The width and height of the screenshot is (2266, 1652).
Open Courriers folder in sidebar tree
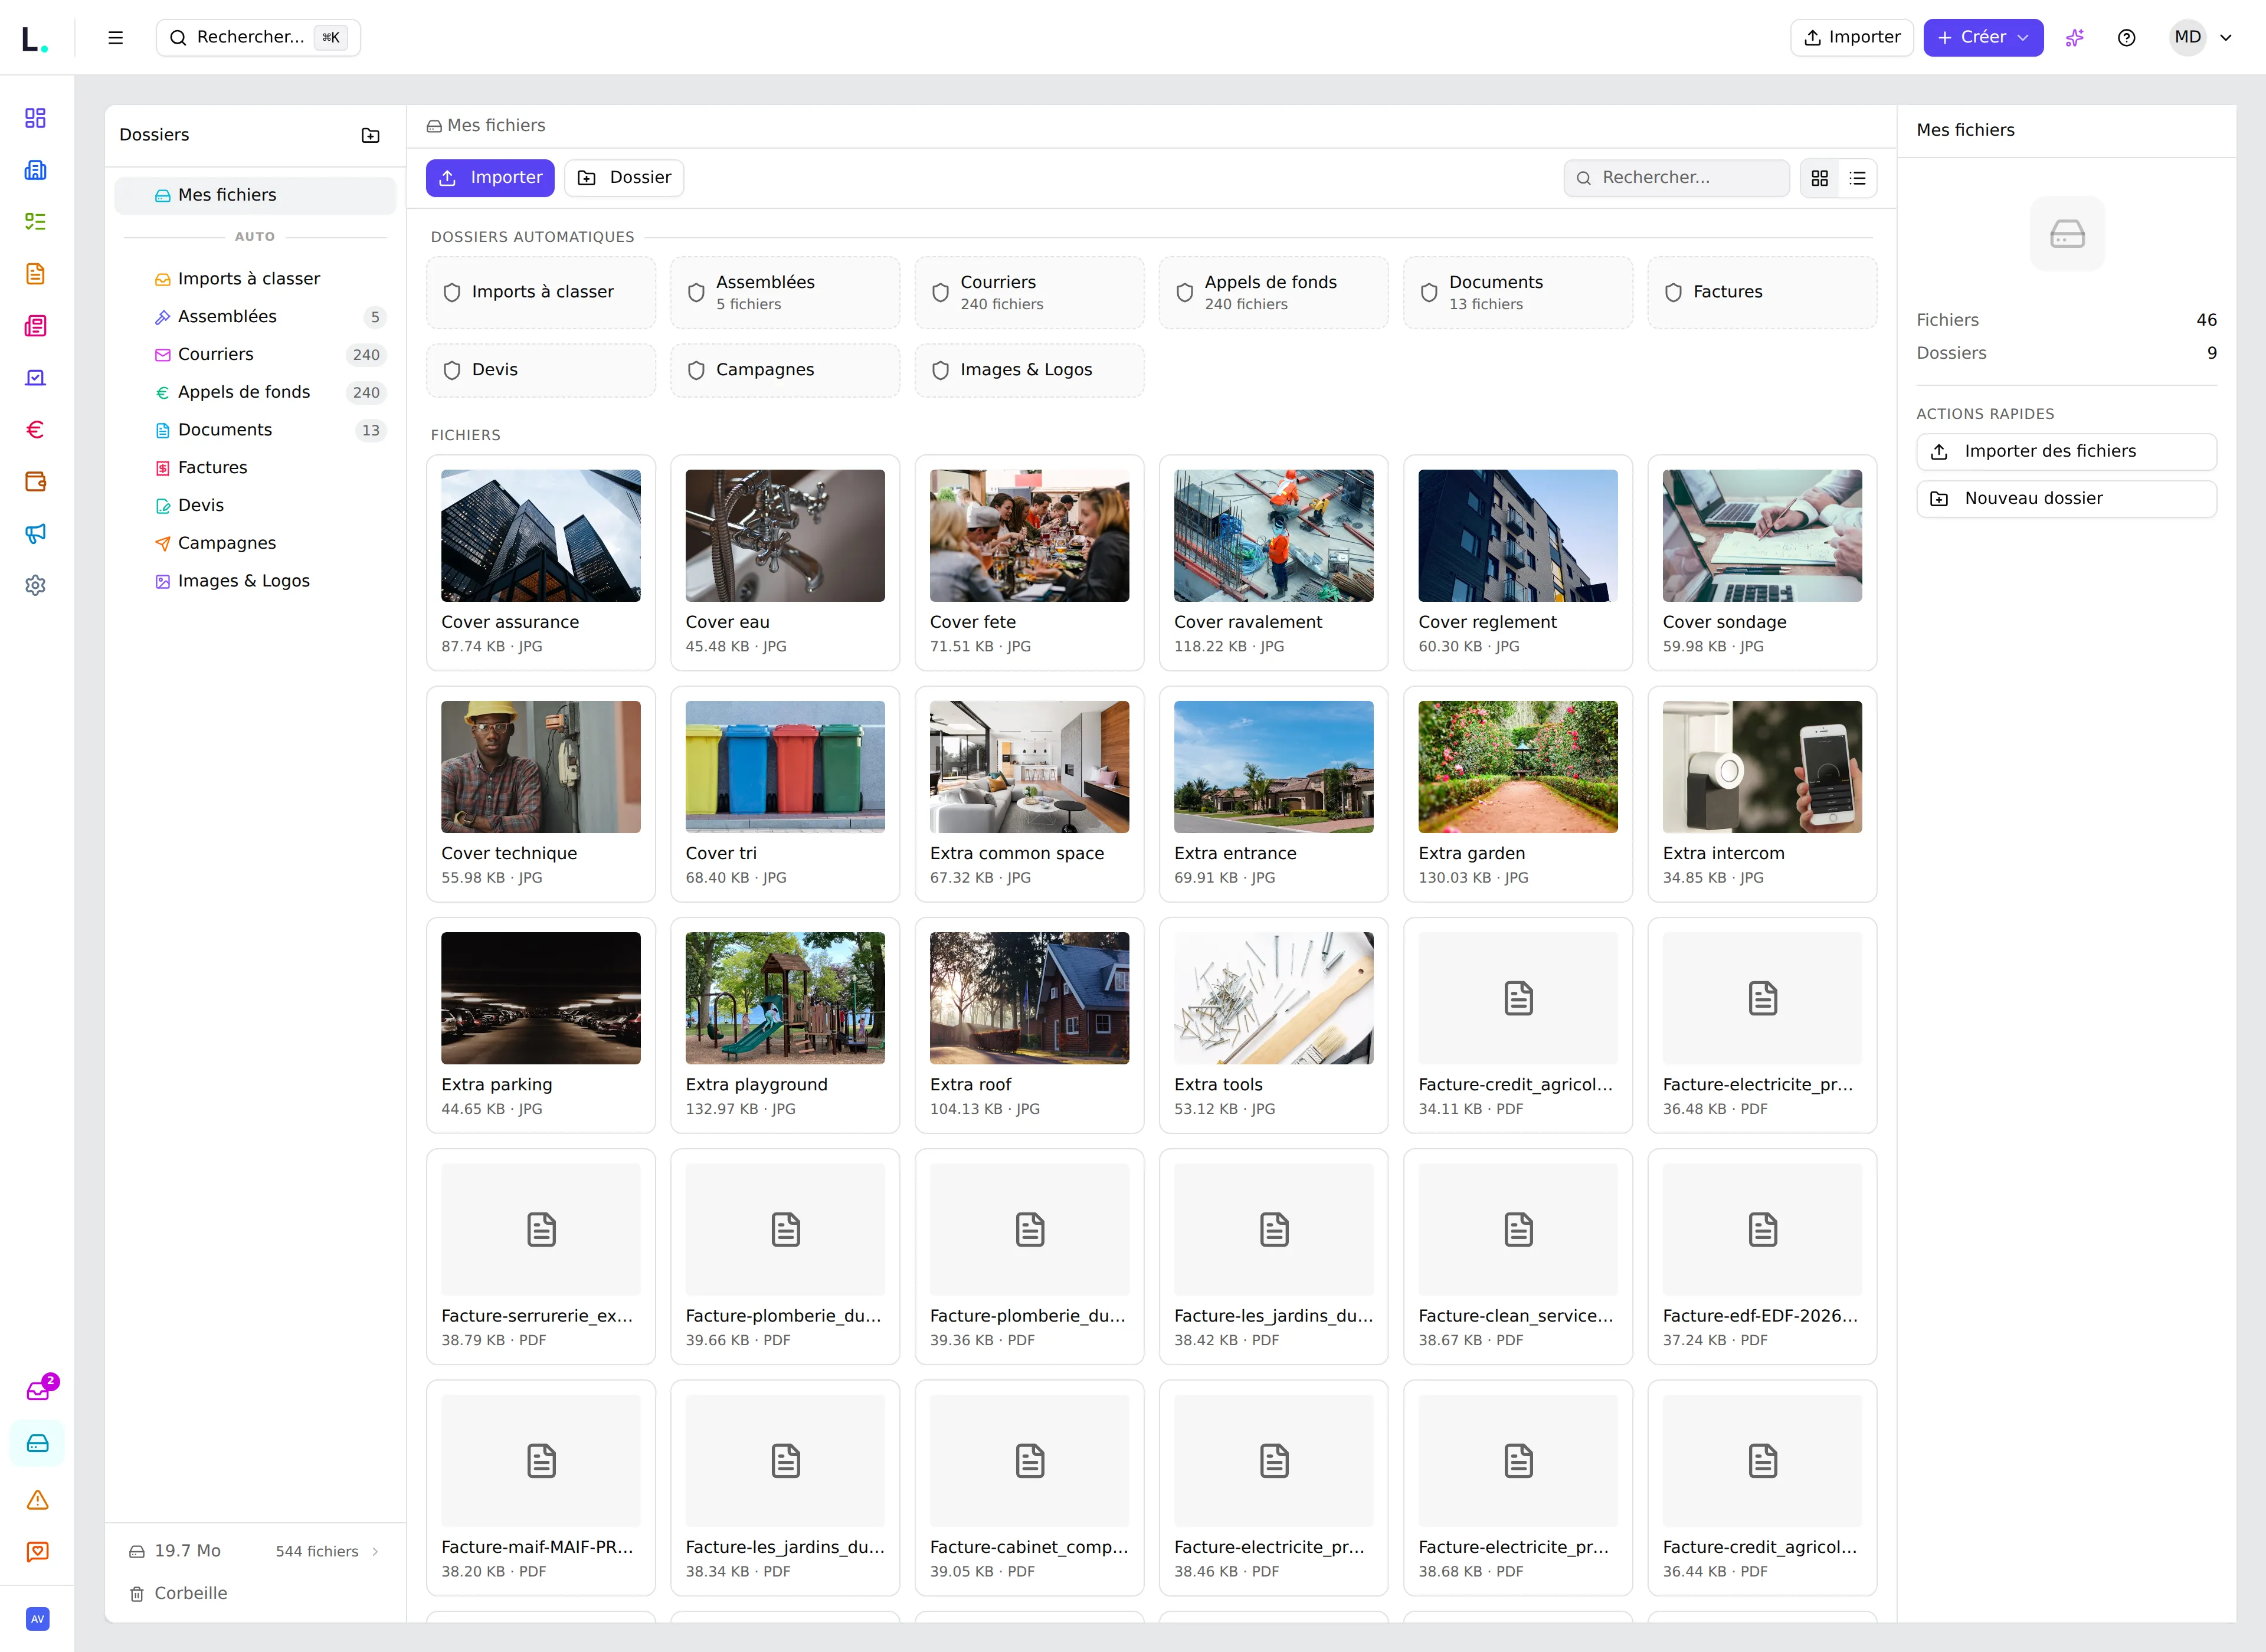[255, 355]
